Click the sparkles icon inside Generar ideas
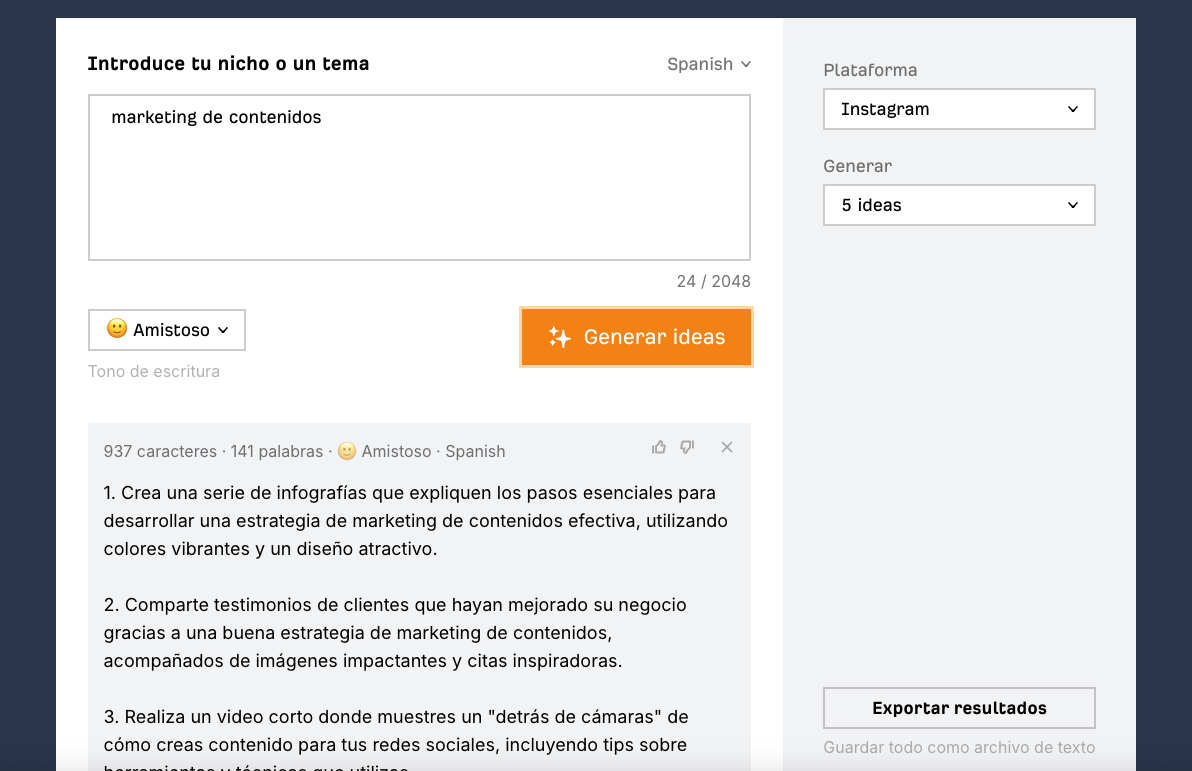Image resolution: width=1192 pixels, height=771 pixels. coord(560,337)
